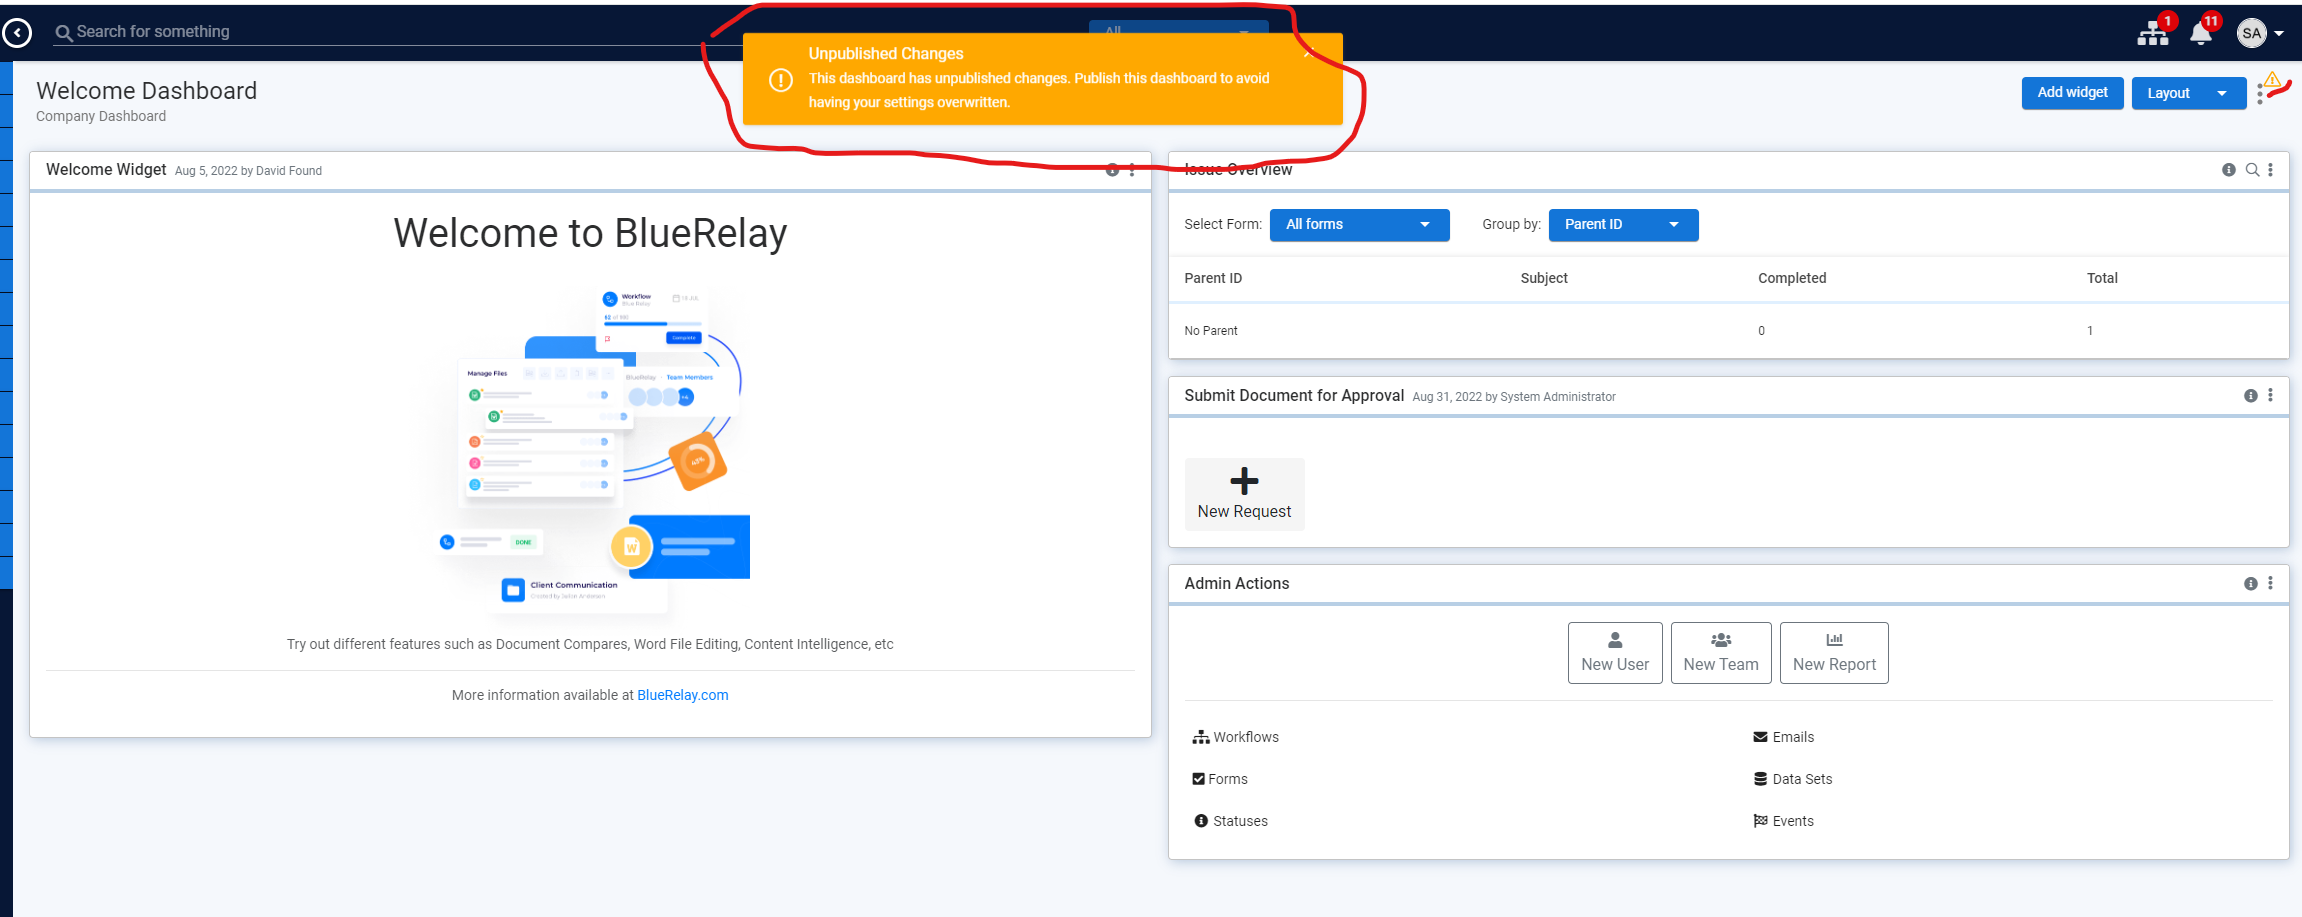Click the Welcome to BlueRelay illustration image
The height and width of the screenshot is (917, 2302).
[590, 452]
